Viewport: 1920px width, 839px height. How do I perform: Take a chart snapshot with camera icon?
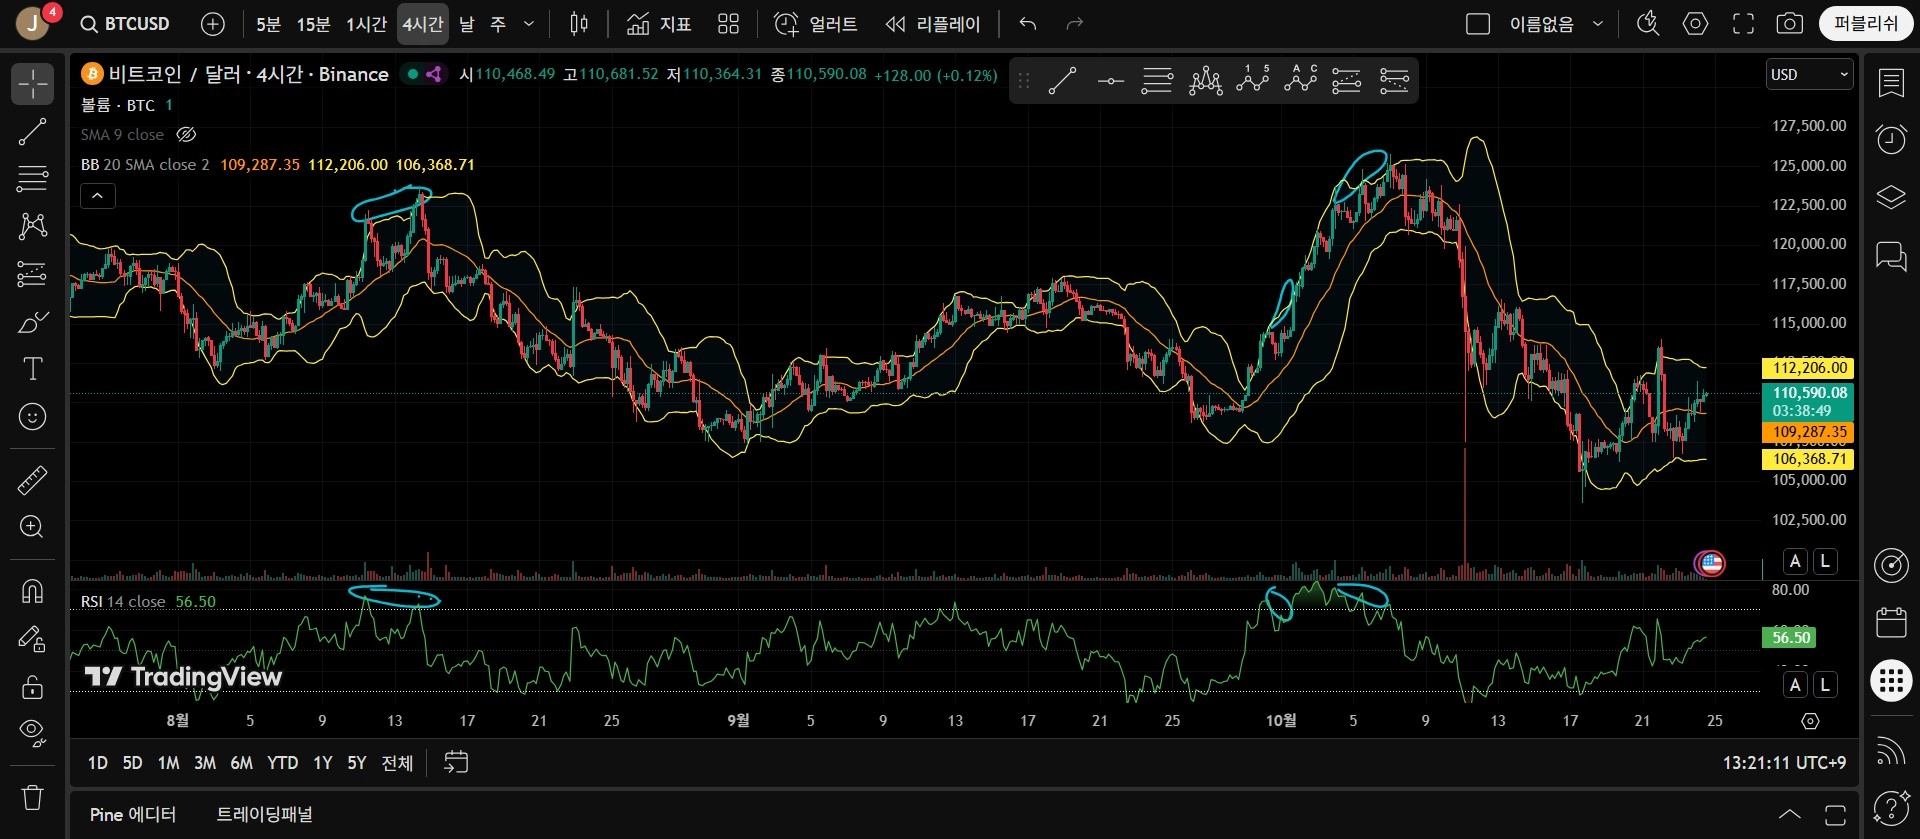pyautogui.click(x=1789, y=24)
